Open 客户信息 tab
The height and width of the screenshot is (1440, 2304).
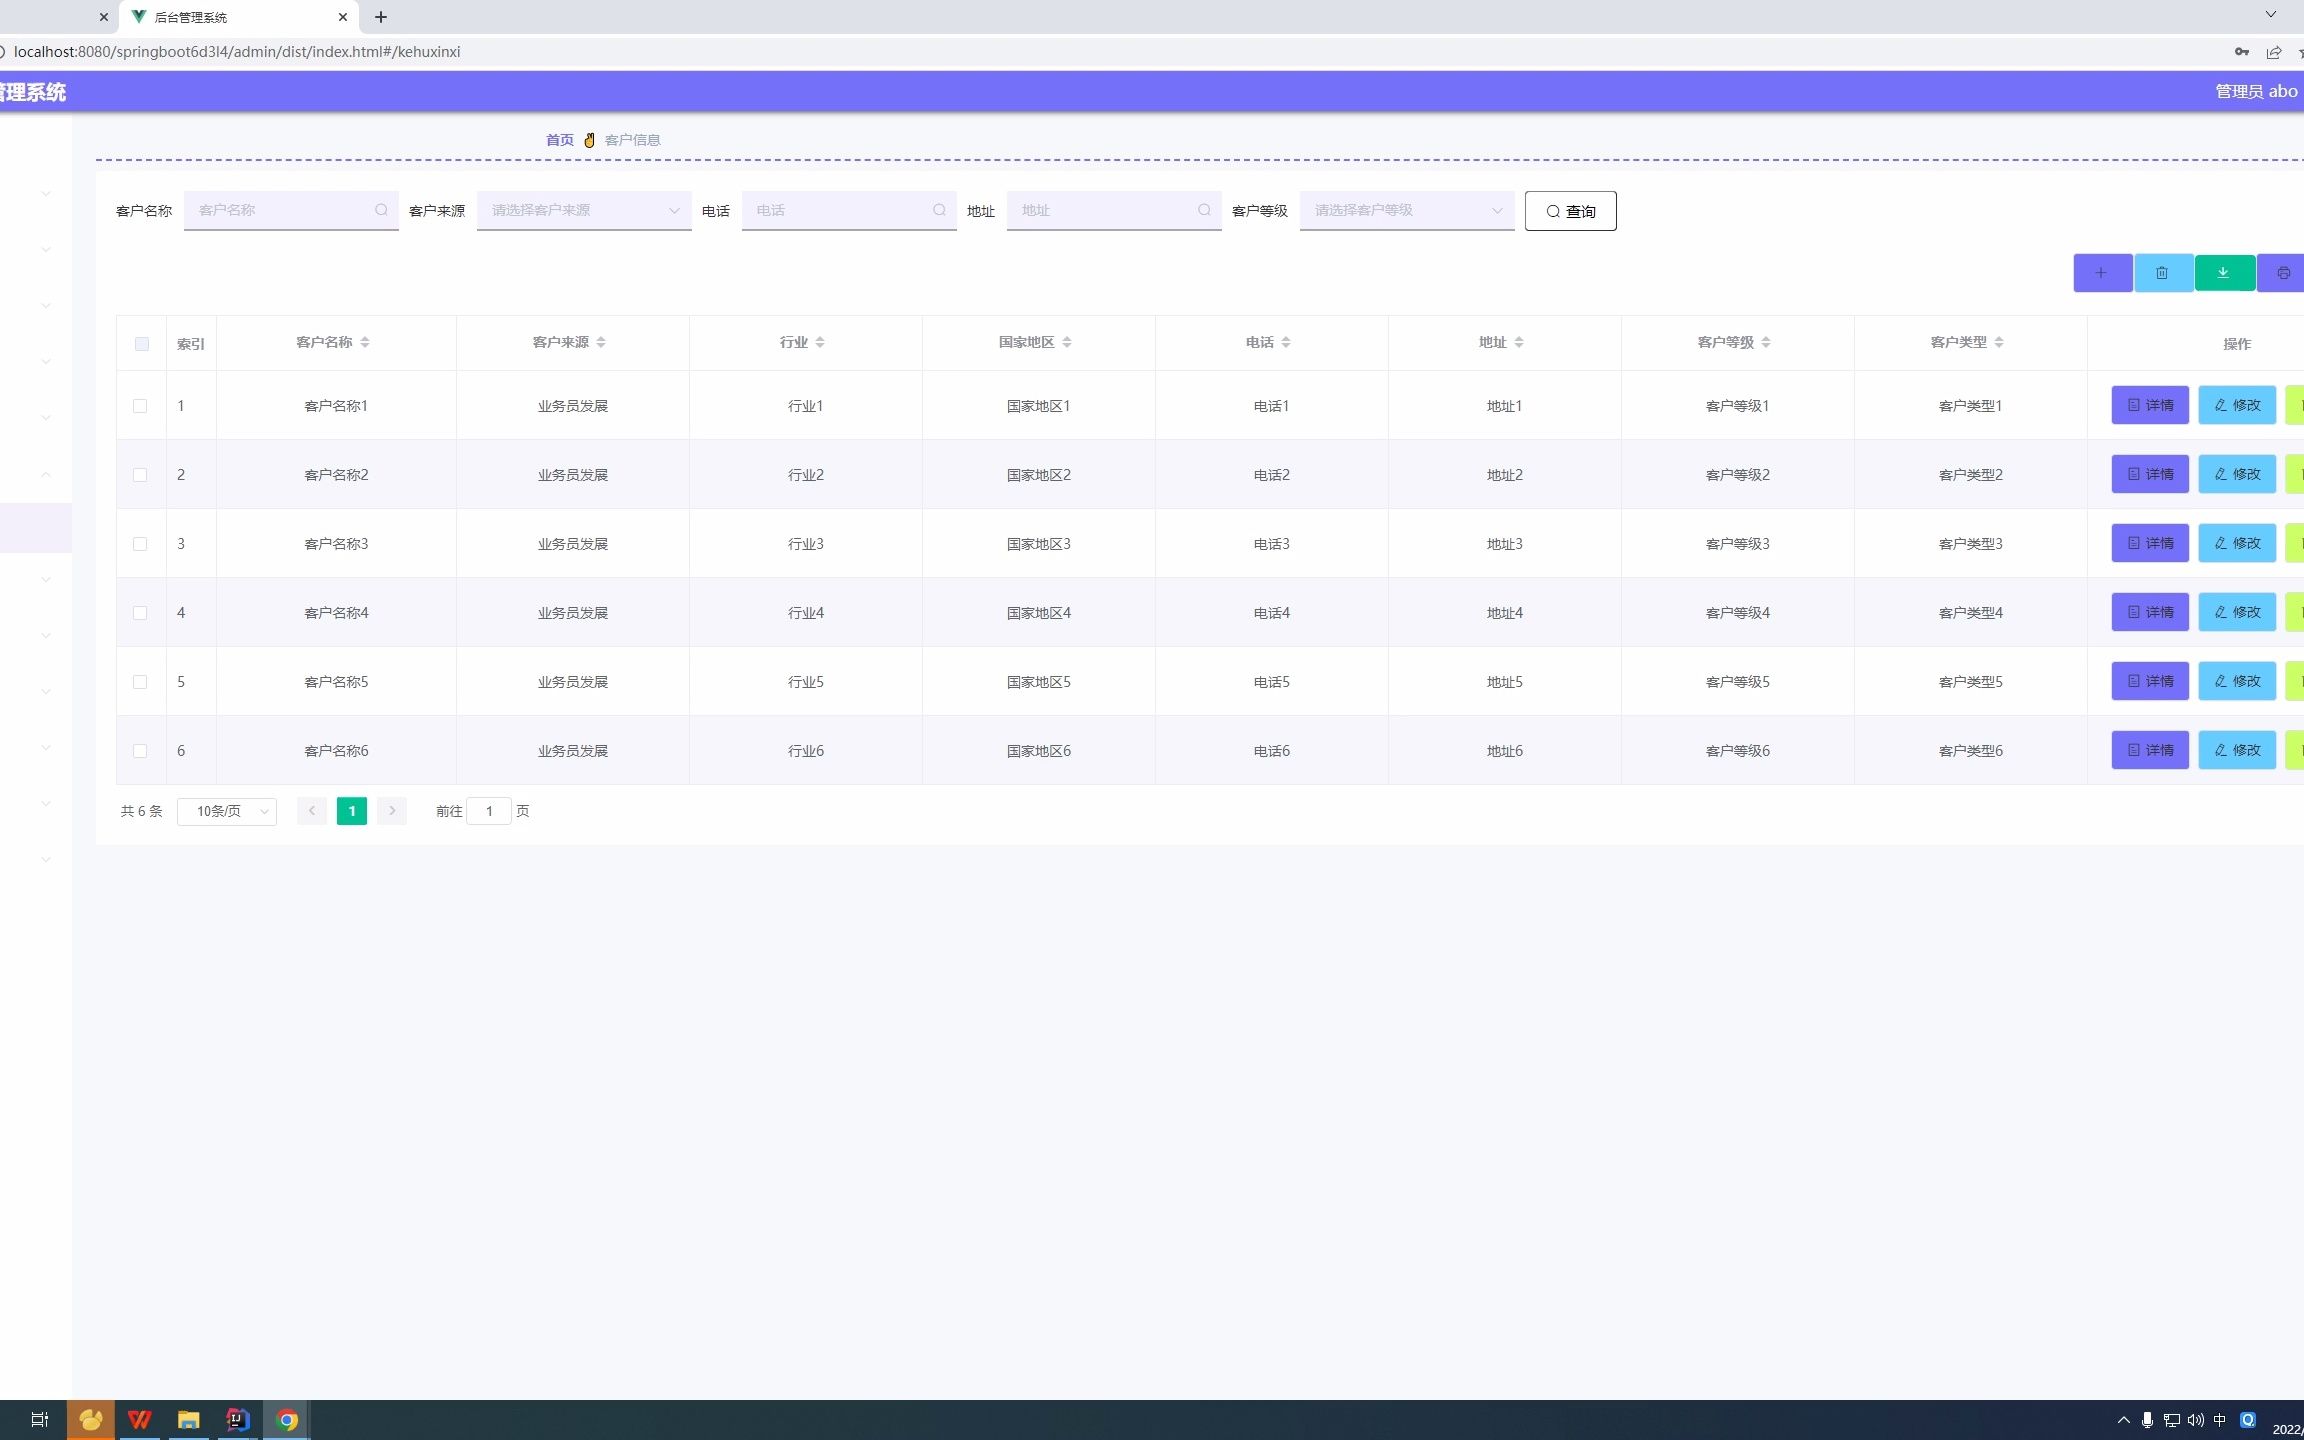point(630,139)
